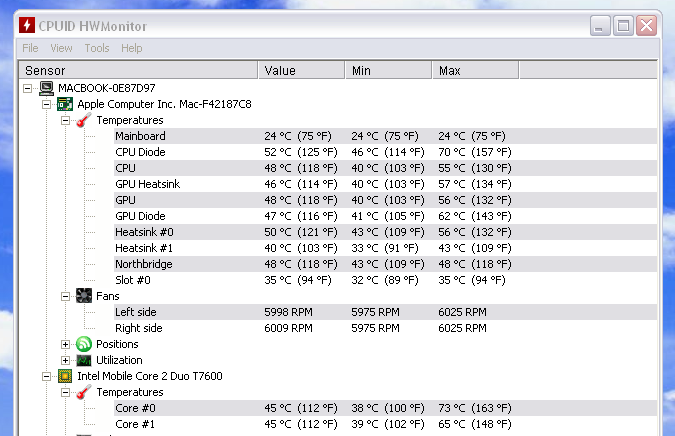Select the CPU Diode sensor row
Screen dimensions: 675x436
pos(385,152)
